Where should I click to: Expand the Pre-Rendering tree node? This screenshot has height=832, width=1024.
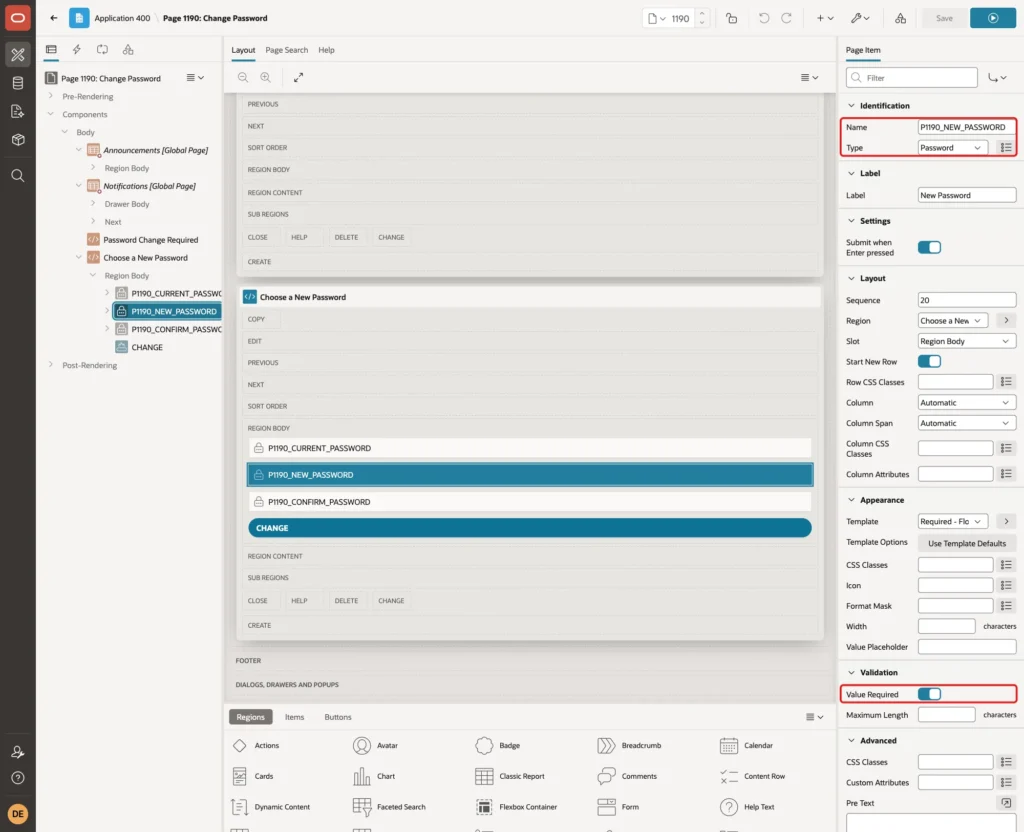coord(50,96)
